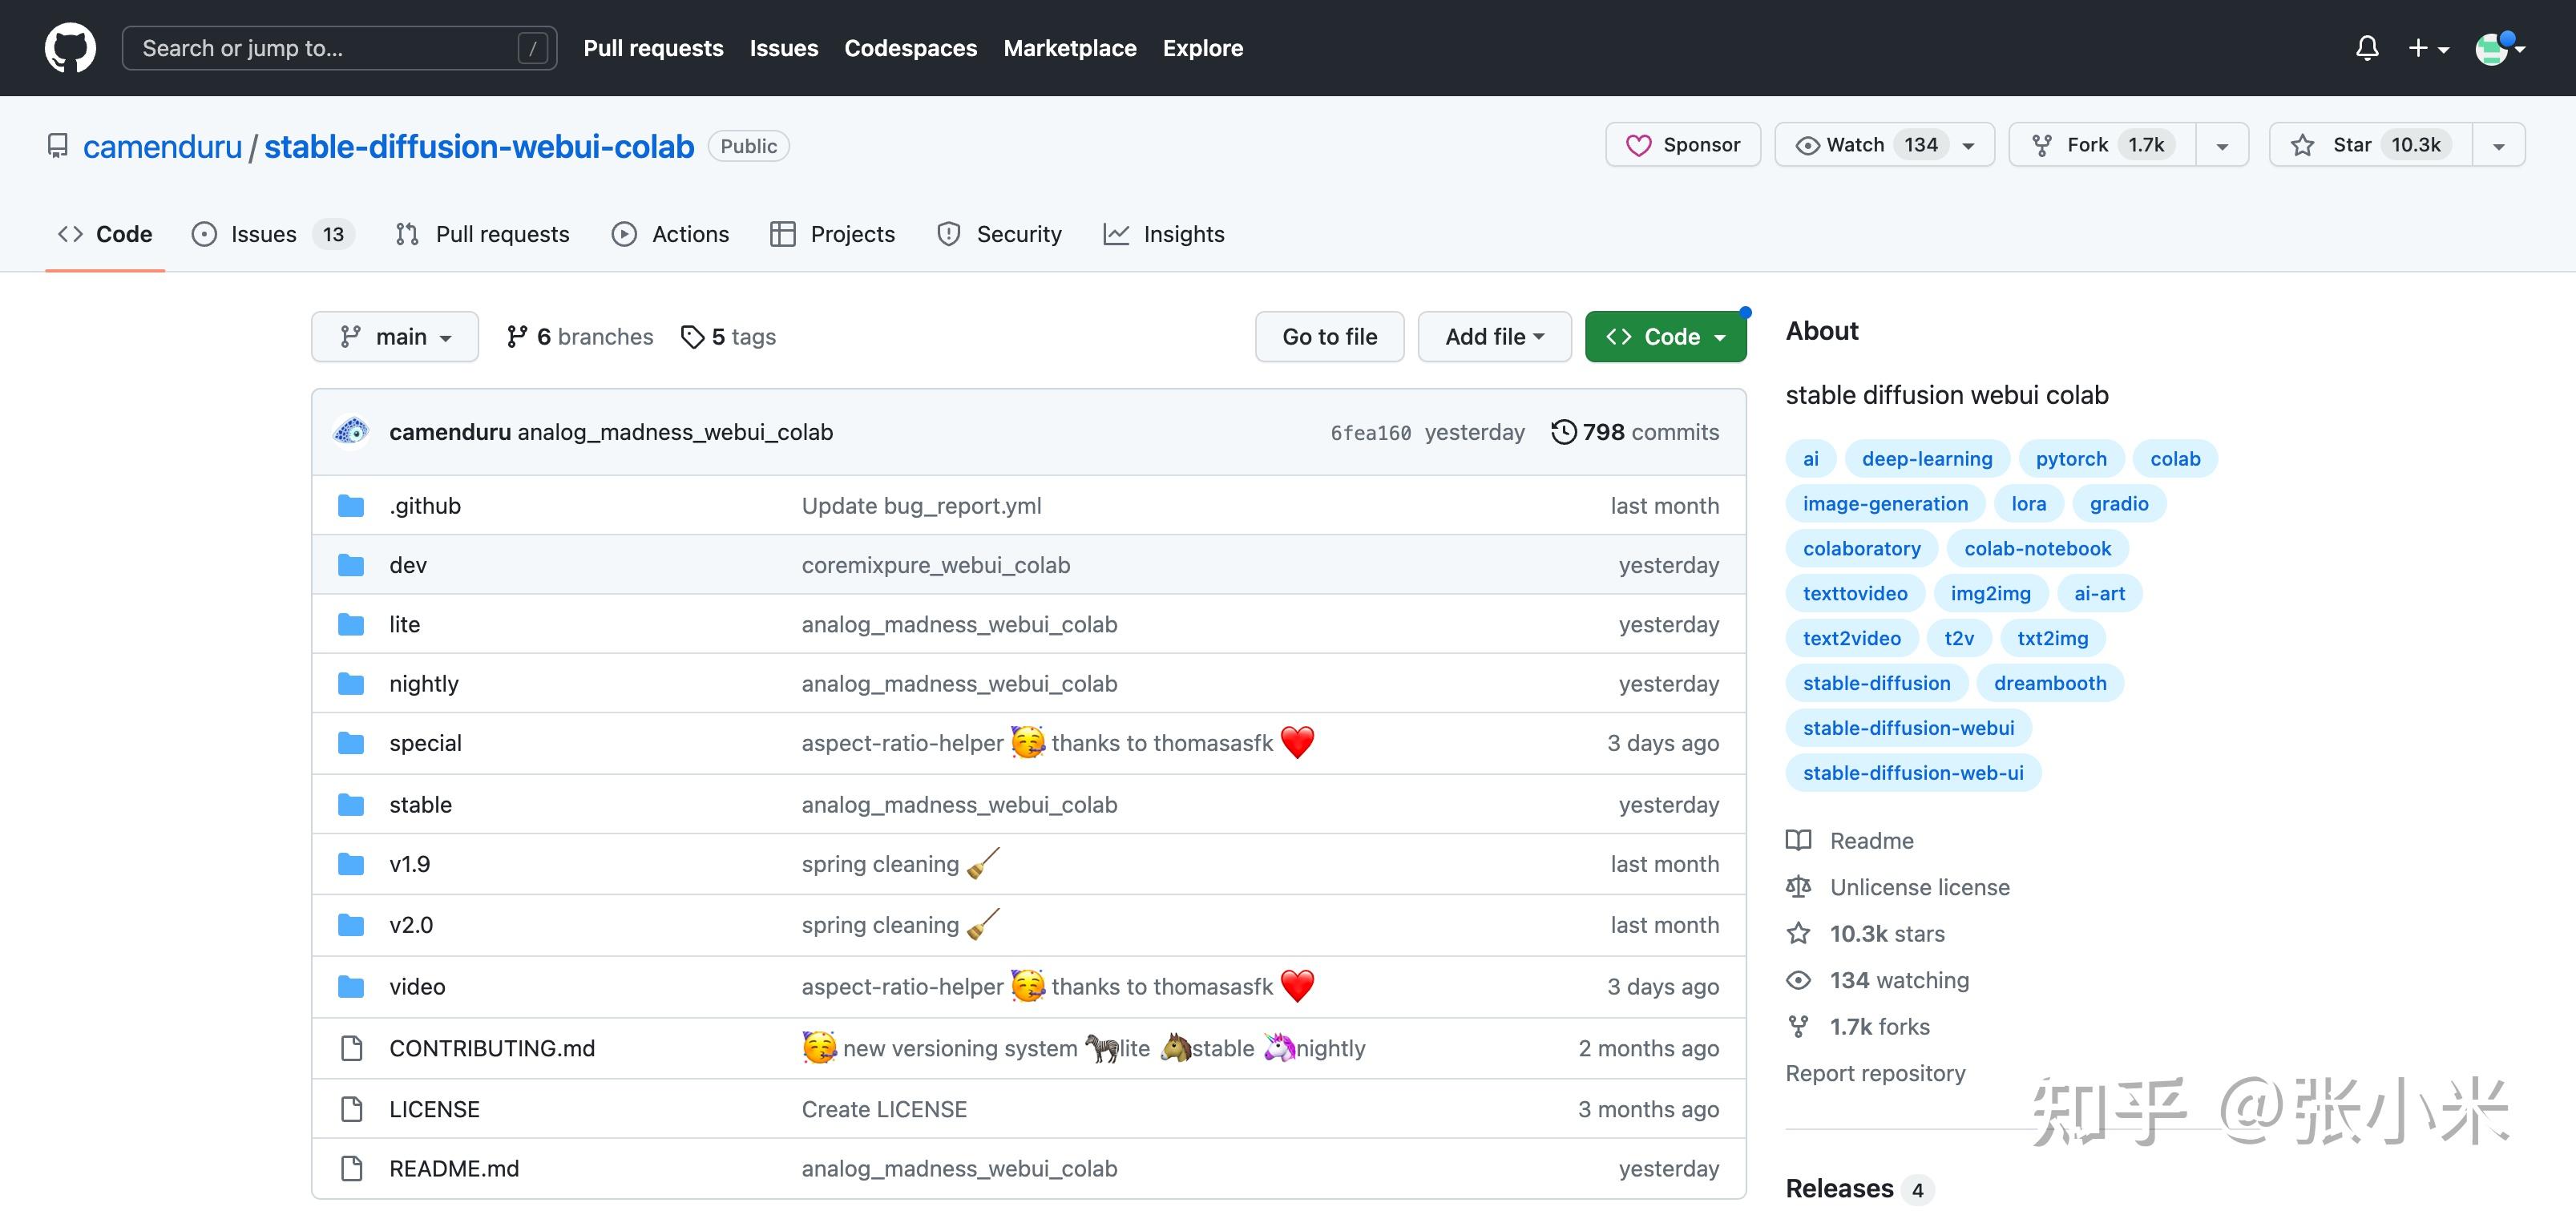Expand the main branch dropdown
Image resolution: width=2576 pixels, height=1215 pixels.
[x=395, y=337]
